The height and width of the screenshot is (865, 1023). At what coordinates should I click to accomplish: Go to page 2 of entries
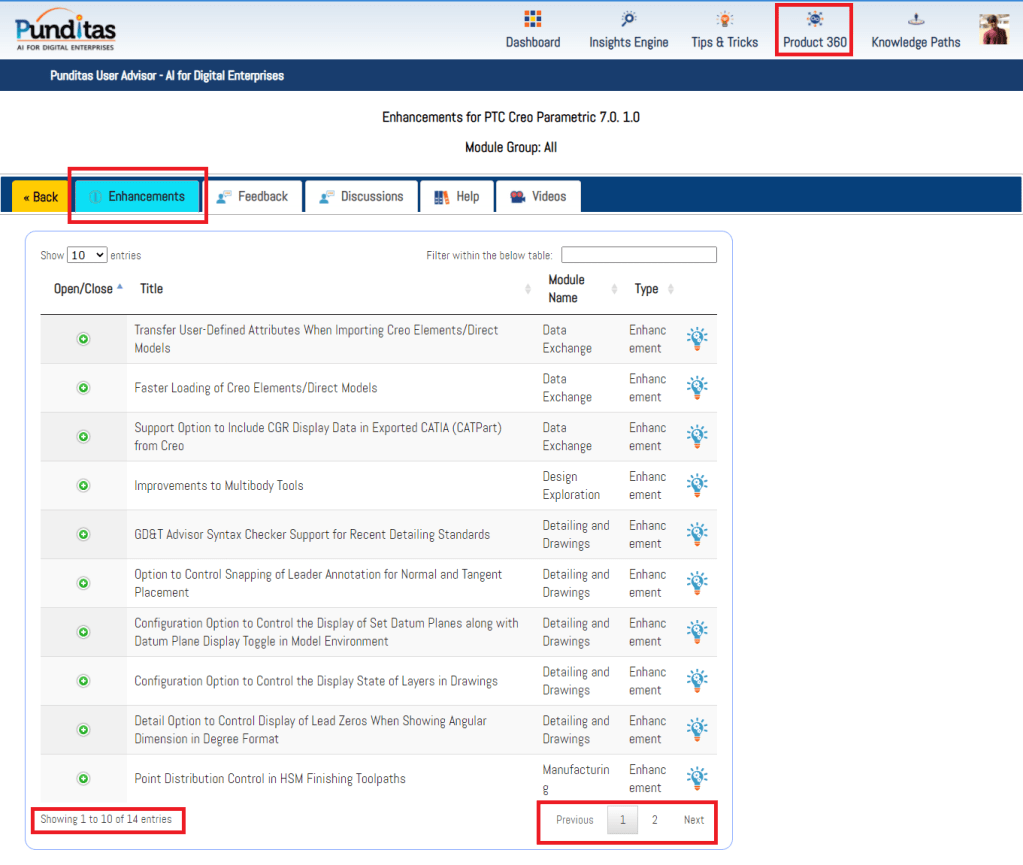point(655,820)
